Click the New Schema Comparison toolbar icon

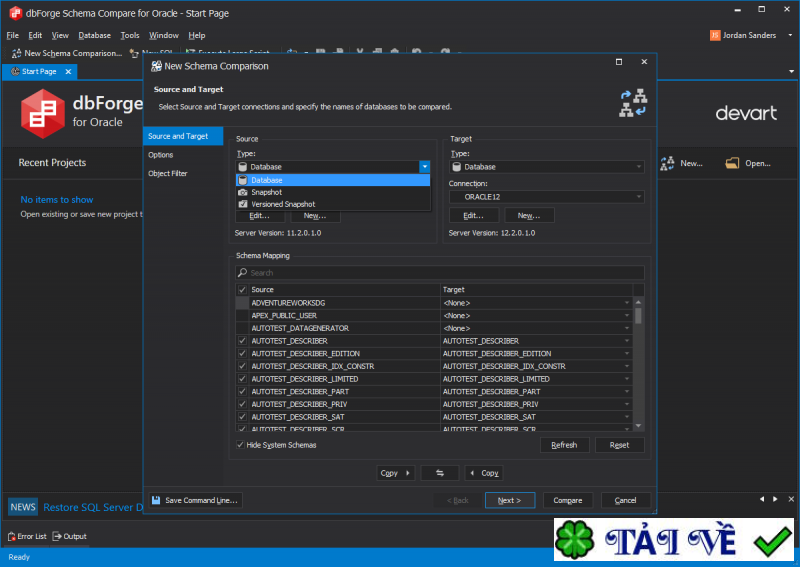pyautogui.click(x=16, y=53)
